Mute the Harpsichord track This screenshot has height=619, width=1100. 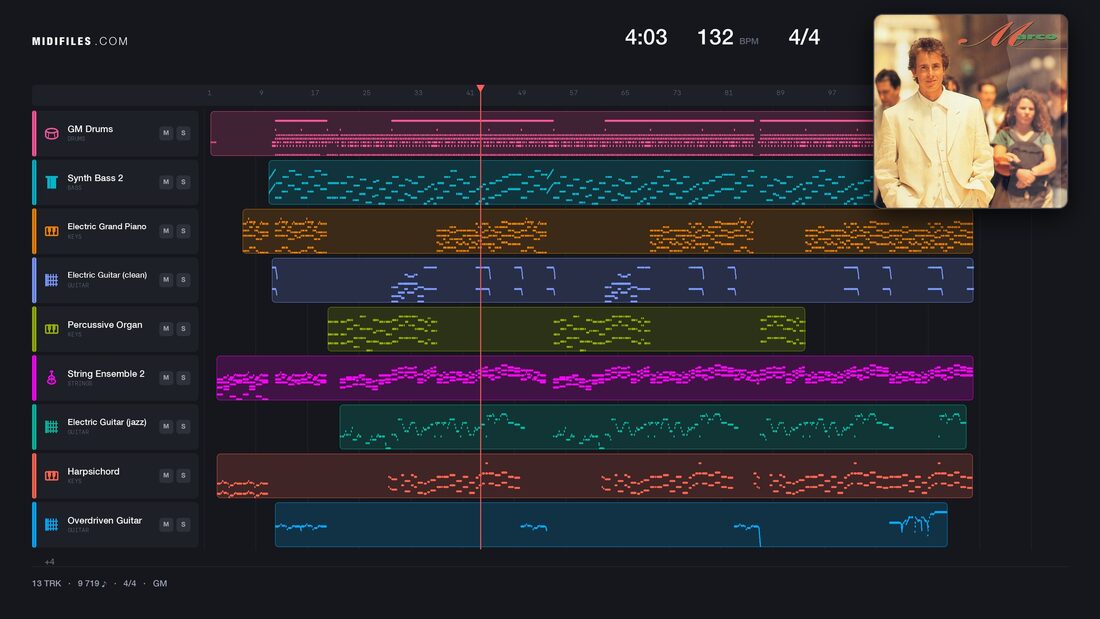(x=166, y=475)
